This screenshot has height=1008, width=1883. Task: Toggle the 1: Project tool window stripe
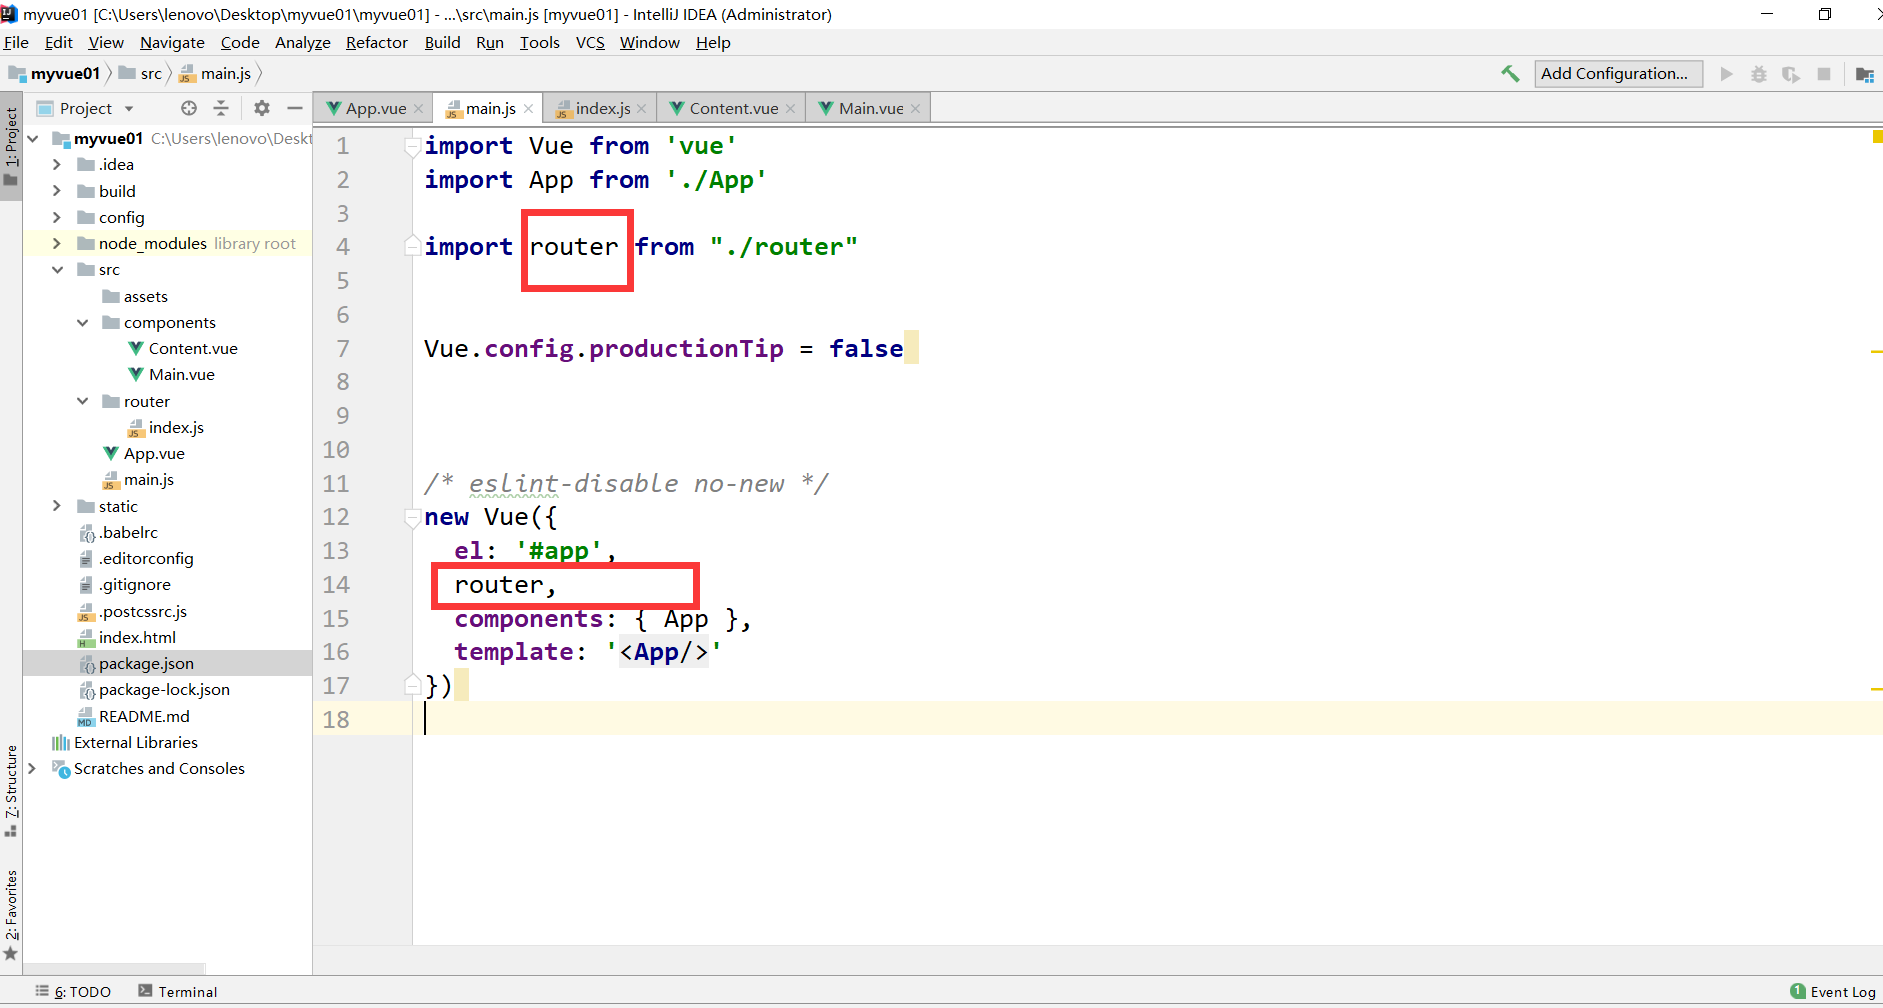click(11, 146)
